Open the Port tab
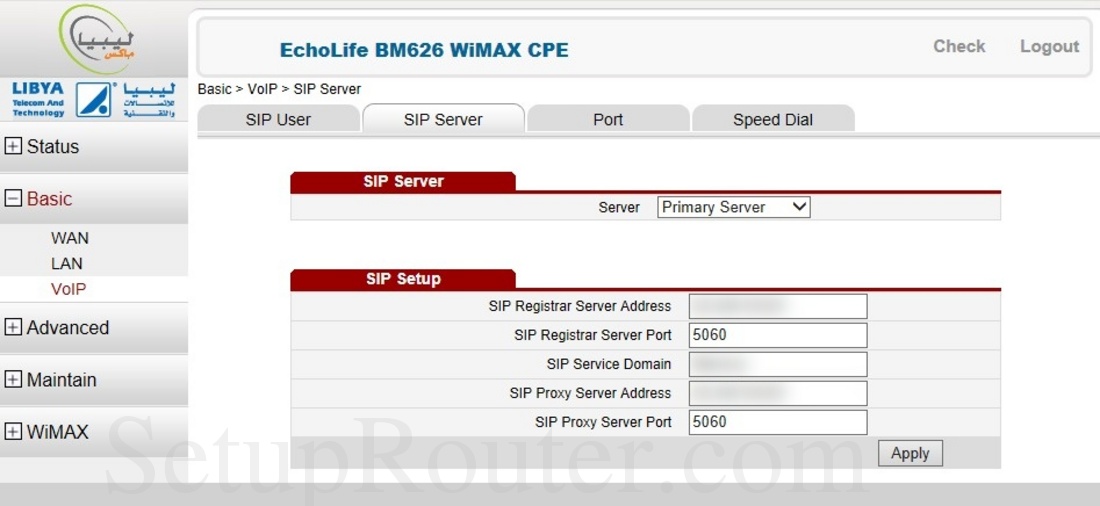 tap(608, 119)
